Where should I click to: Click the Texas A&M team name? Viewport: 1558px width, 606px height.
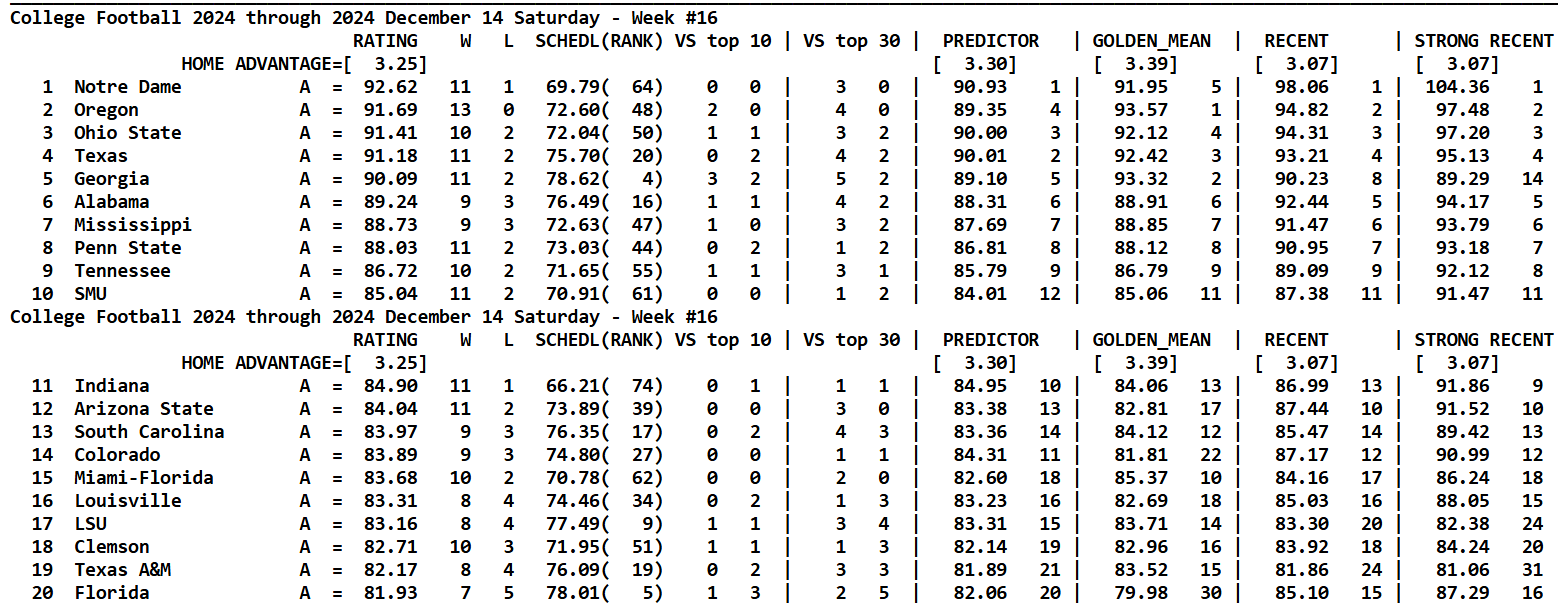(122, 570)
